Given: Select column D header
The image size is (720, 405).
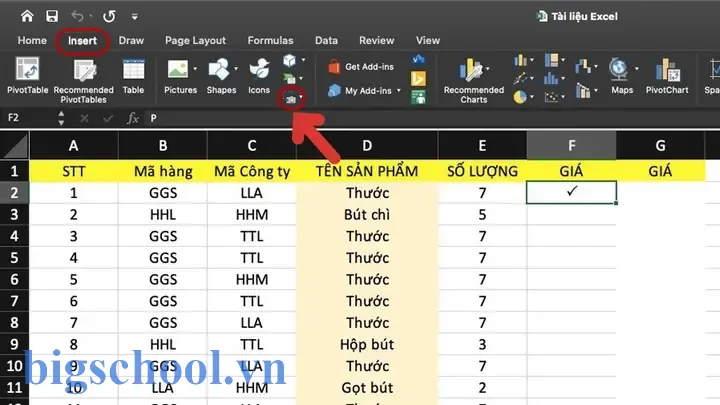Looking at the screenshot, I should [x=367, y=146].
